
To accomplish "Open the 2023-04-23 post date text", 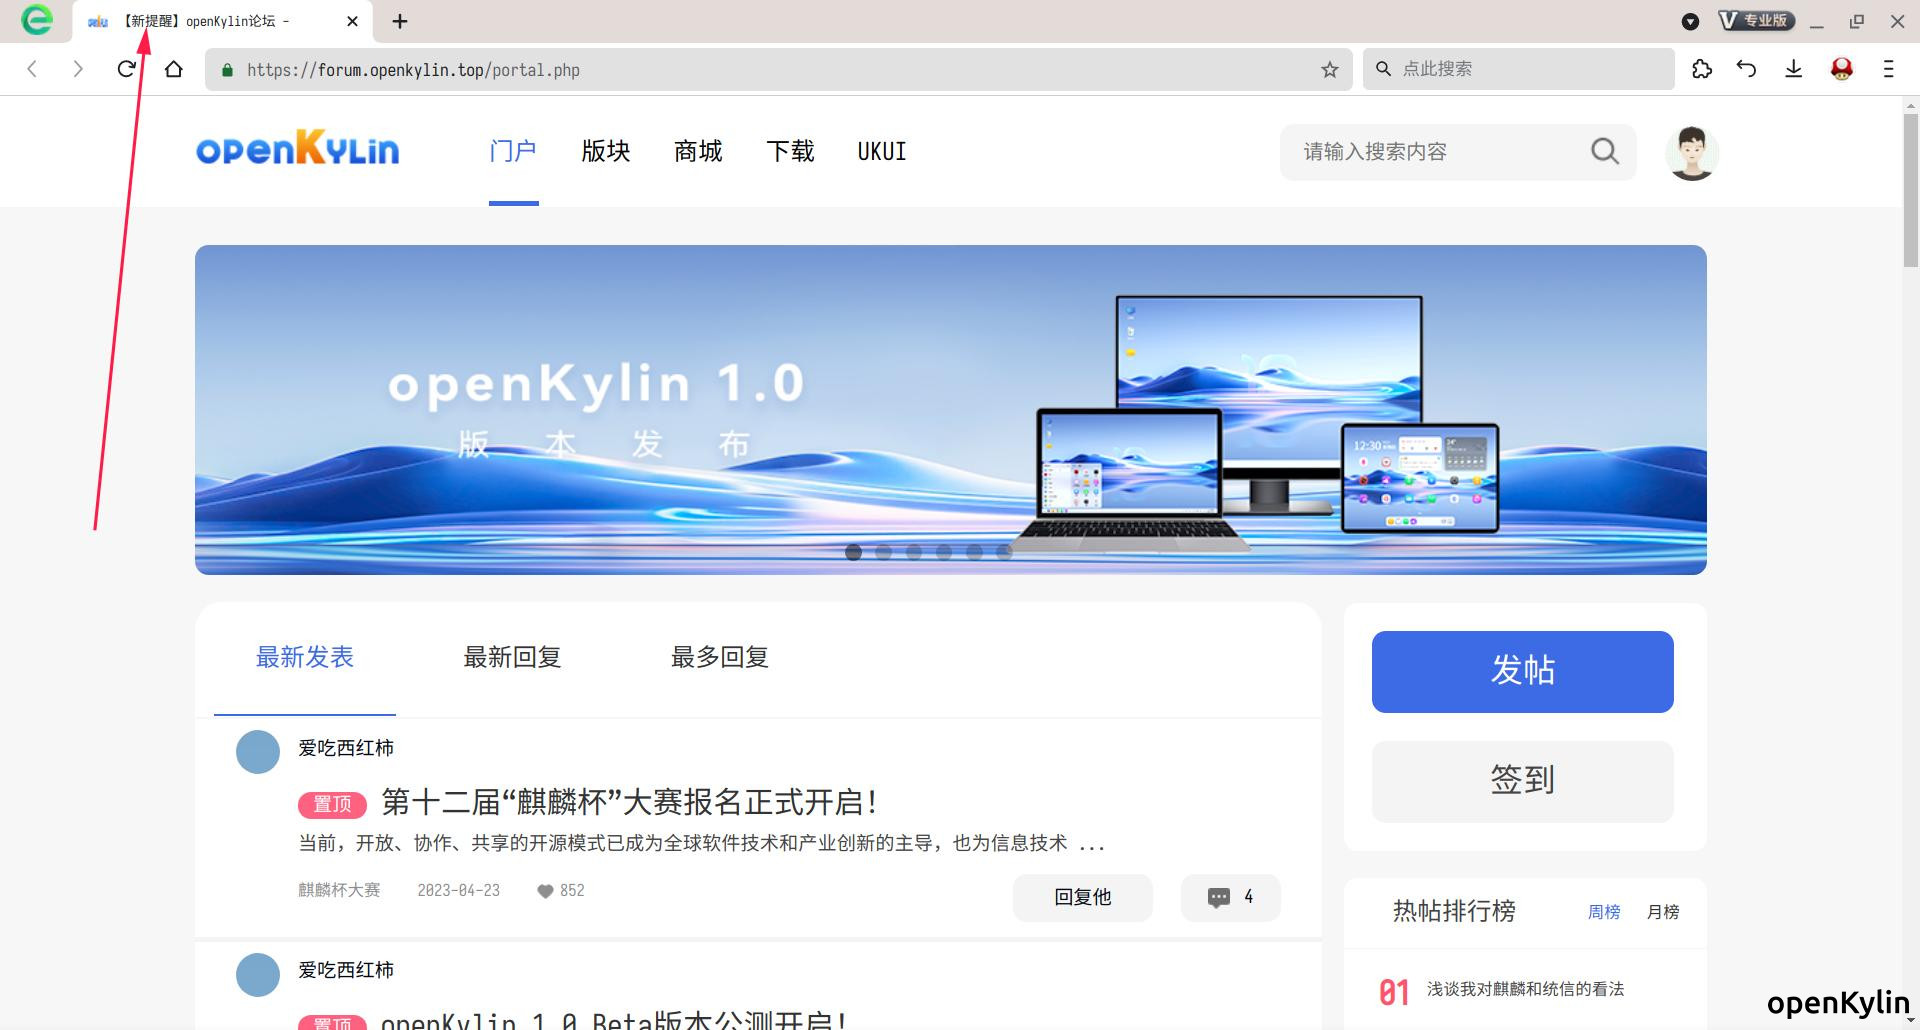I will click(458, 890).
